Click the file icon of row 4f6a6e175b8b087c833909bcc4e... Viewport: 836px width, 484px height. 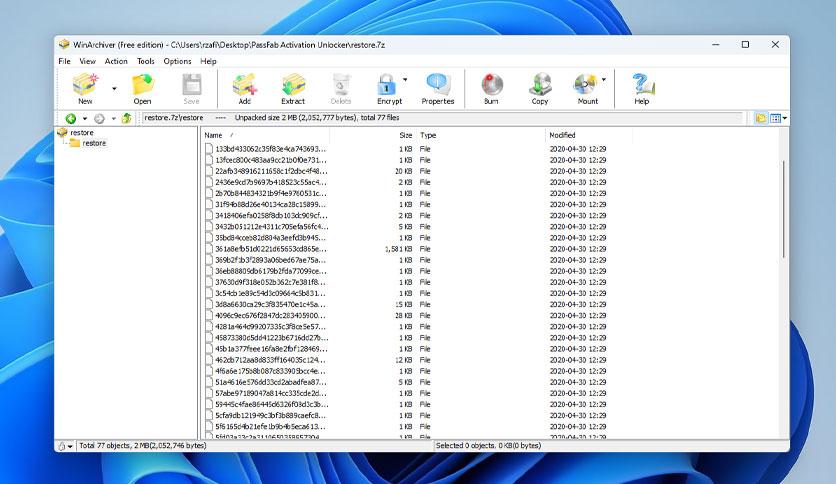(x=209, y=372)
